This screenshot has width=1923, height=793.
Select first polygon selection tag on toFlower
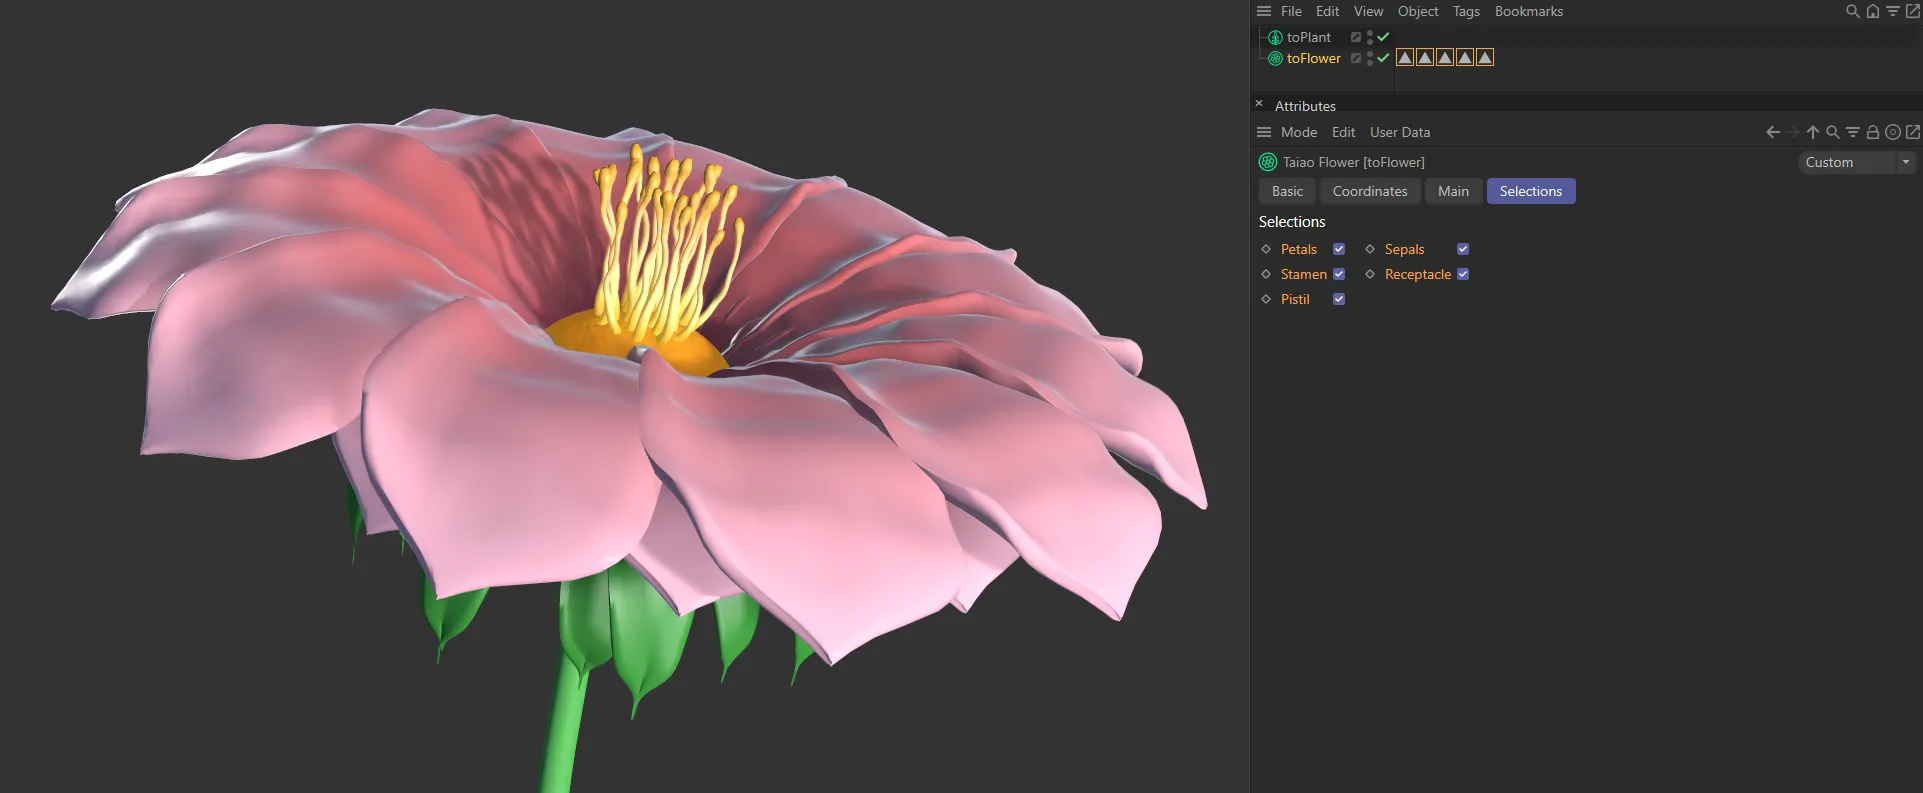[1405, 58]
